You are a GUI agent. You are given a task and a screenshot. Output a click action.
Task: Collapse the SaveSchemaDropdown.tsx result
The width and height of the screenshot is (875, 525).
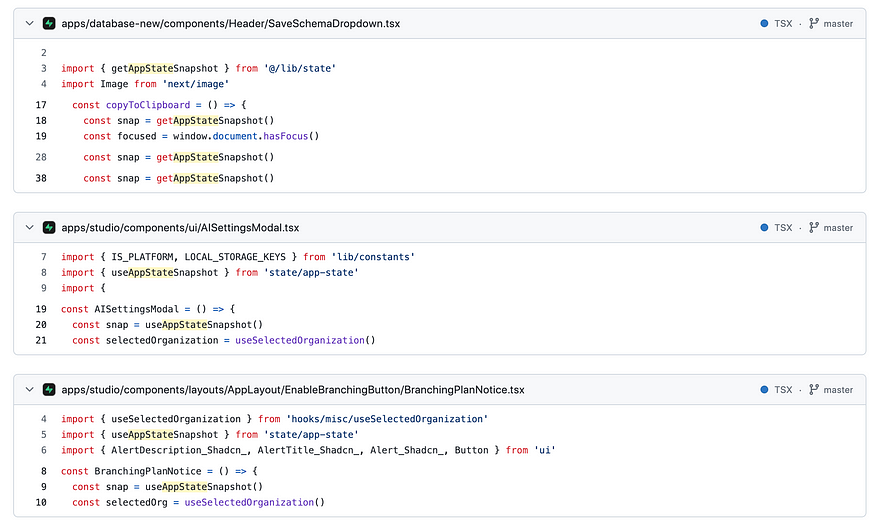point(30,23)
